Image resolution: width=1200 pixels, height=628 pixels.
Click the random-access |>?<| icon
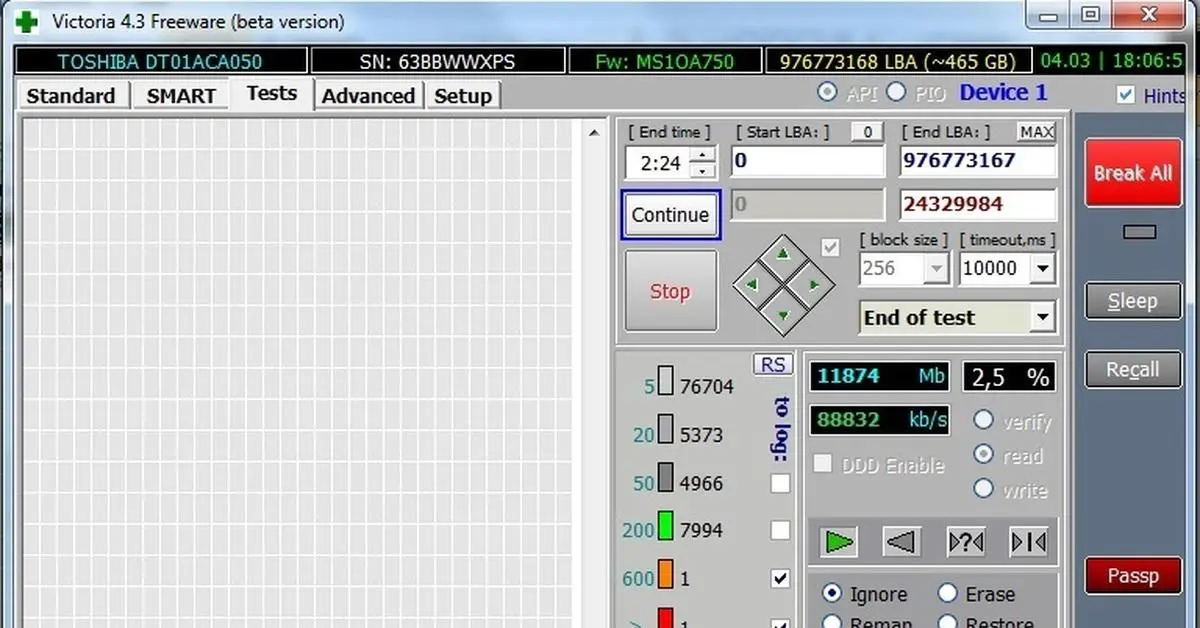point(966,542)
